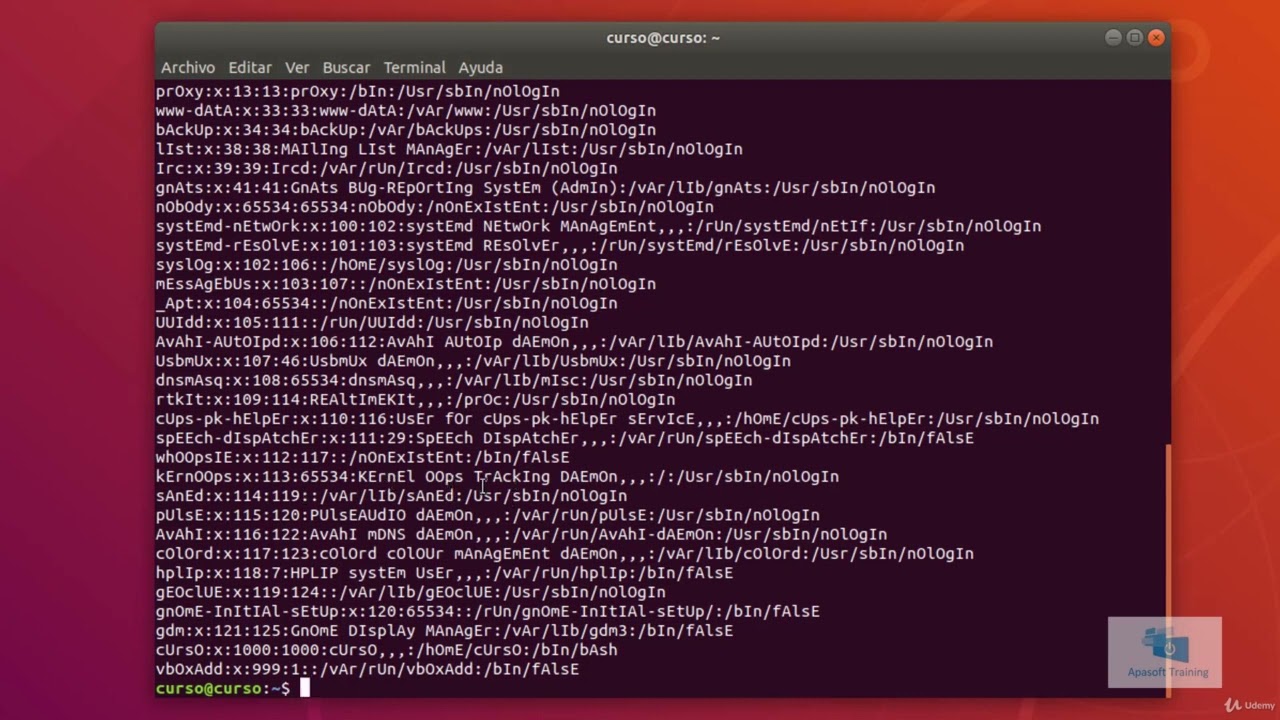Click the curso@curso:~$ prompt

[223, 689]
